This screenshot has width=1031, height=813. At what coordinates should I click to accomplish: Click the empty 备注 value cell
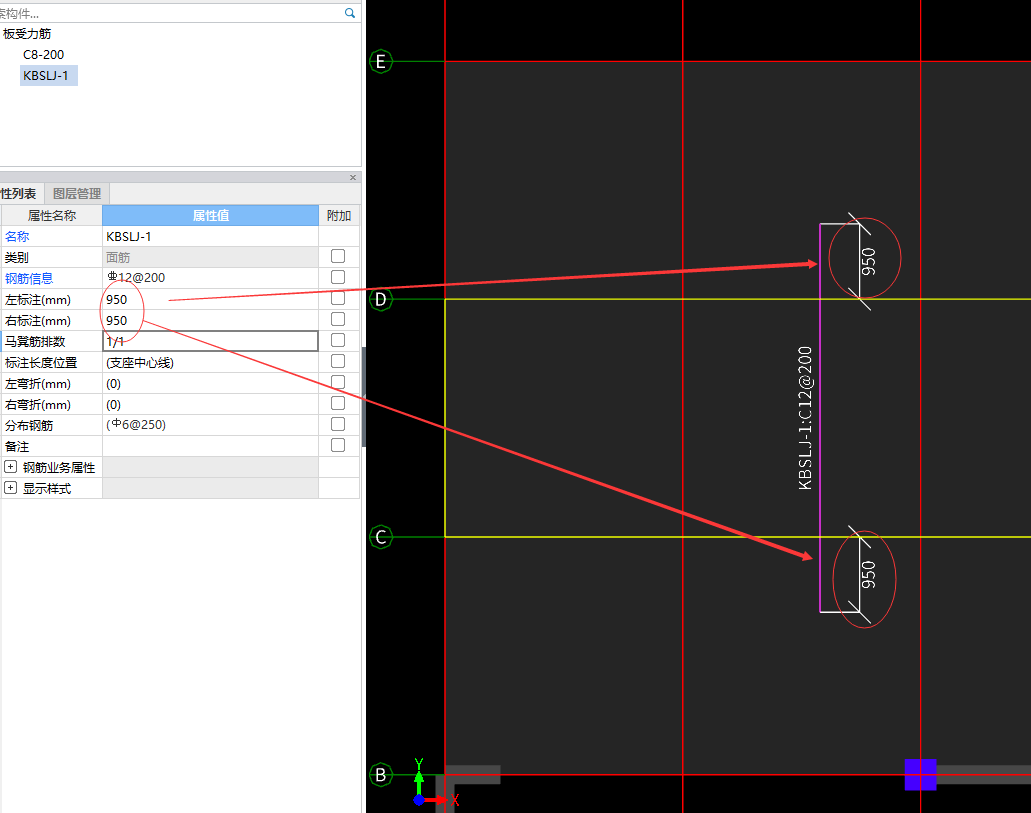[x=210, y=447]
